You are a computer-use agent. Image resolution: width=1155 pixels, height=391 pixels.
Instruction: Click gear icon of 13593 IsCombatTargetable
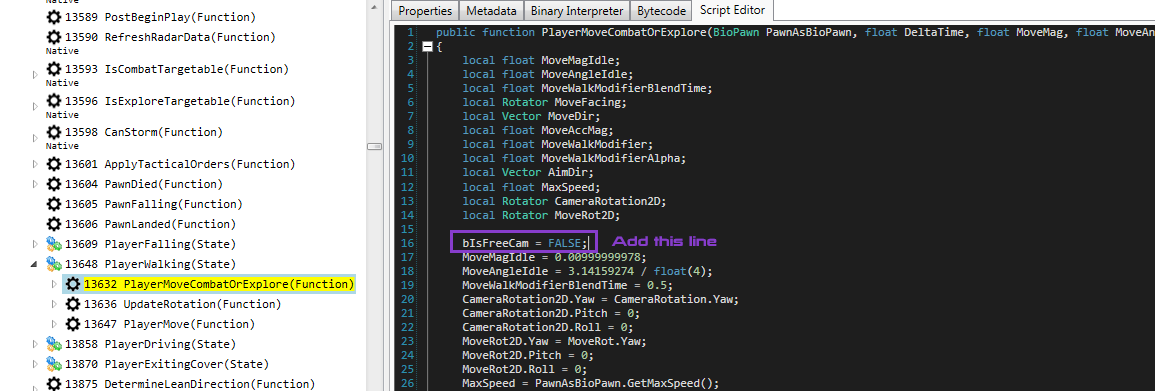pyautogui.click(x=54, y=68)
